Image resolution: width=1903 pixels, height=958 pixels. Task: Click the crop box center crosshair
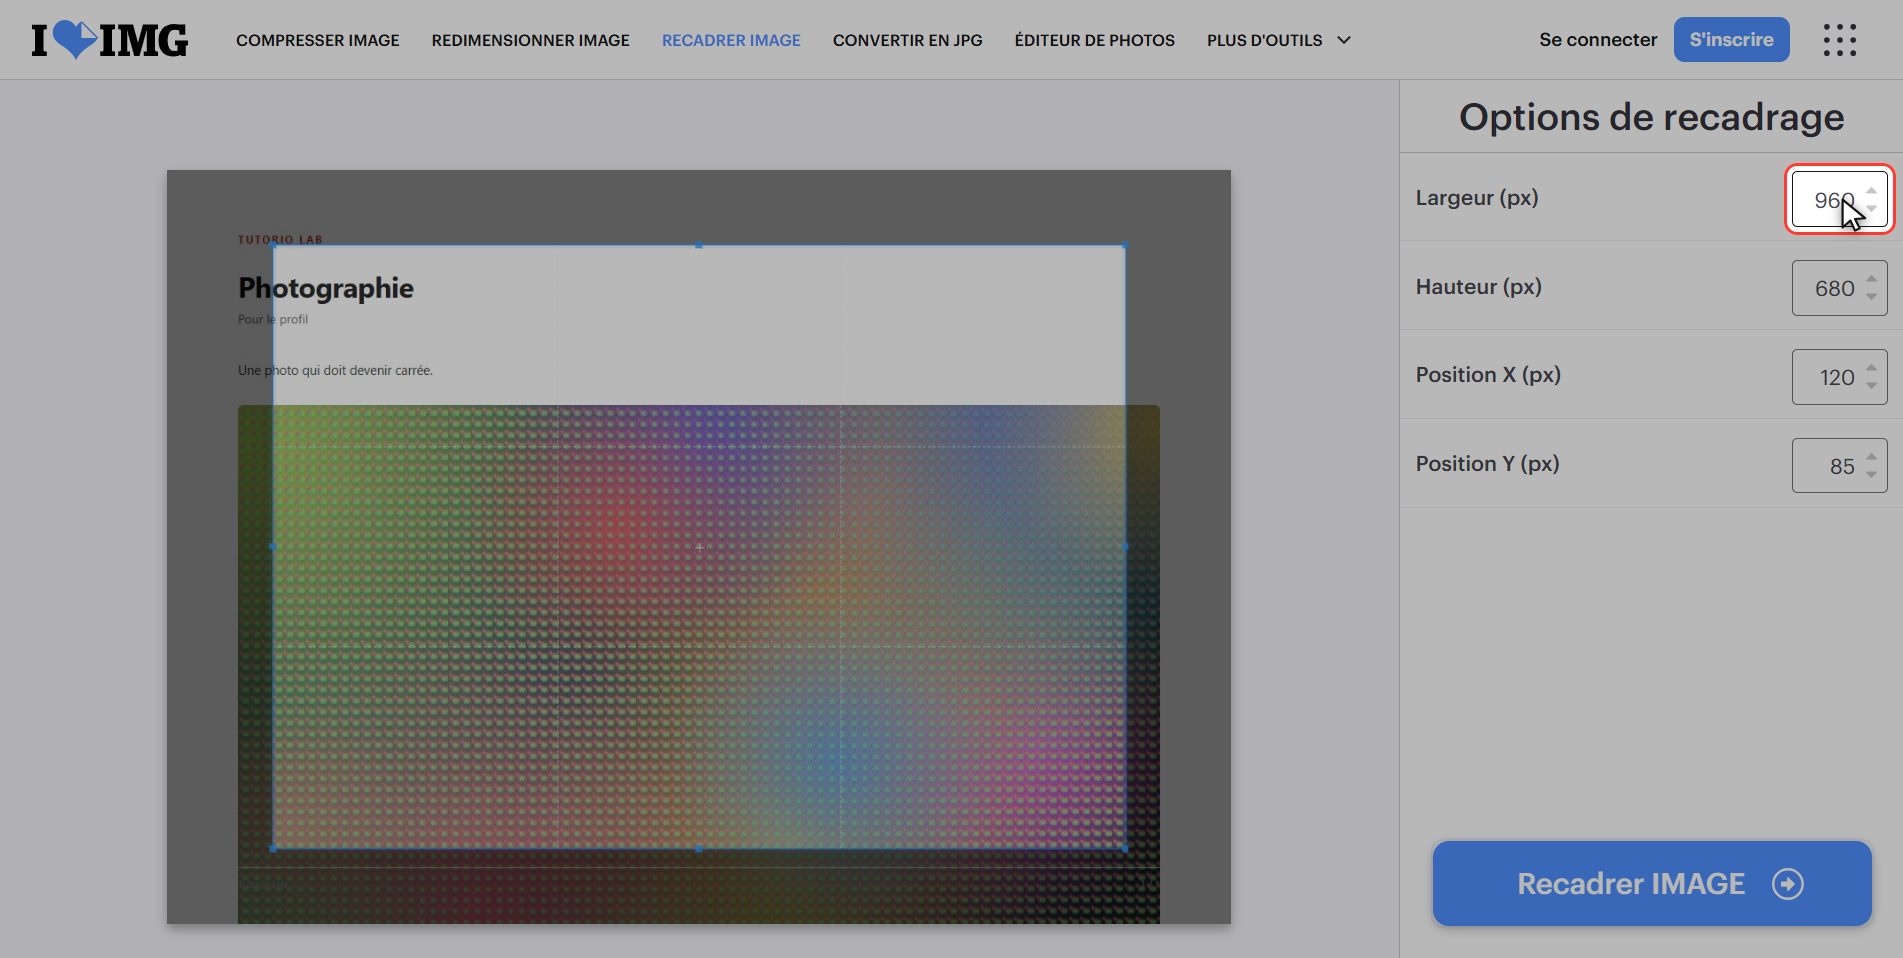coord(699,547)
